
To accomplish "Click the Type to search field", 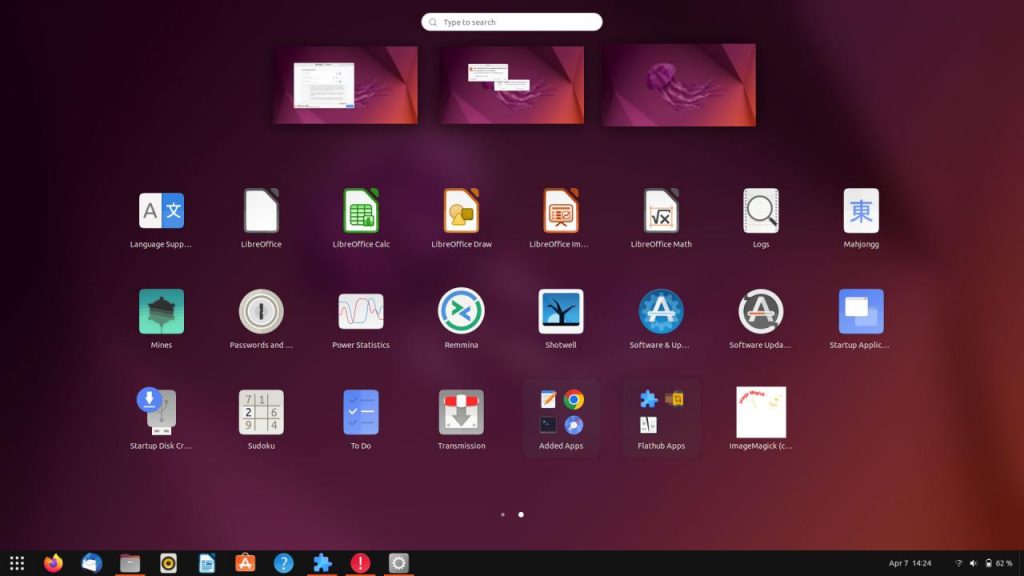I will pyautogui.click(x=511, y=21).
